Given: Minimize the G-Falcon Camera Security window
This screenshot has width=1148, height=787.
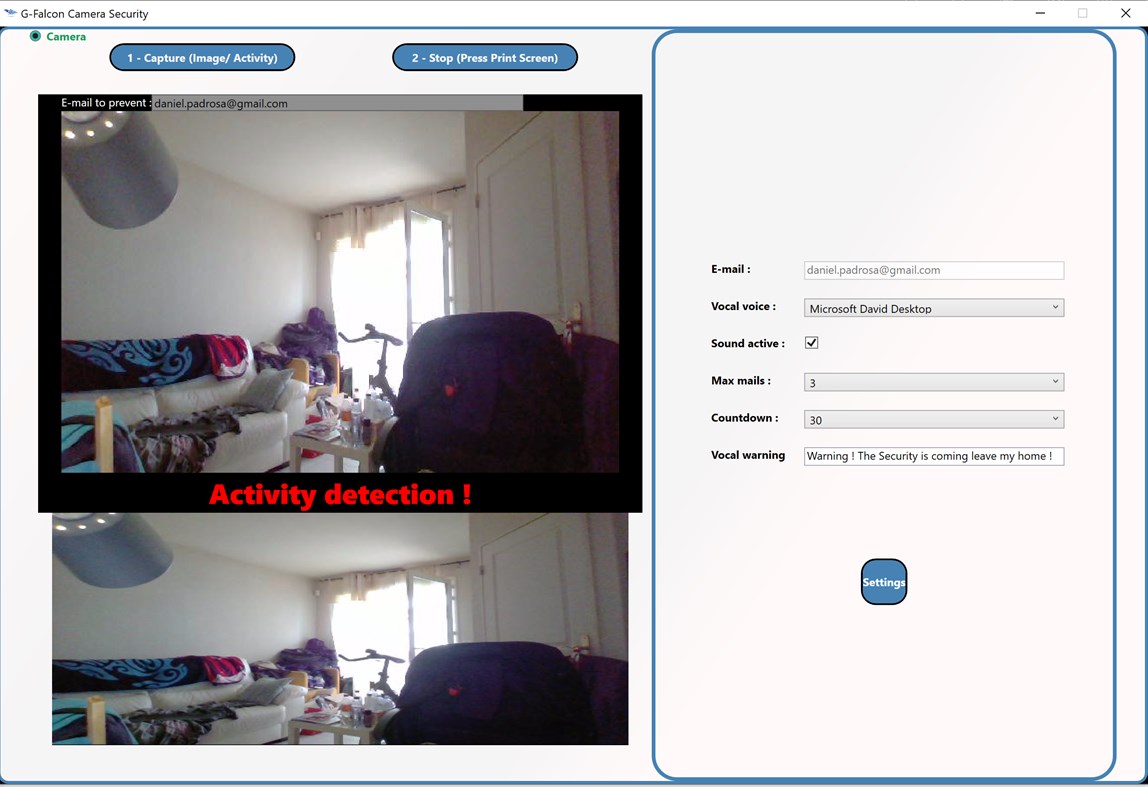Looking at the screenshot, I should point(1040,13).
